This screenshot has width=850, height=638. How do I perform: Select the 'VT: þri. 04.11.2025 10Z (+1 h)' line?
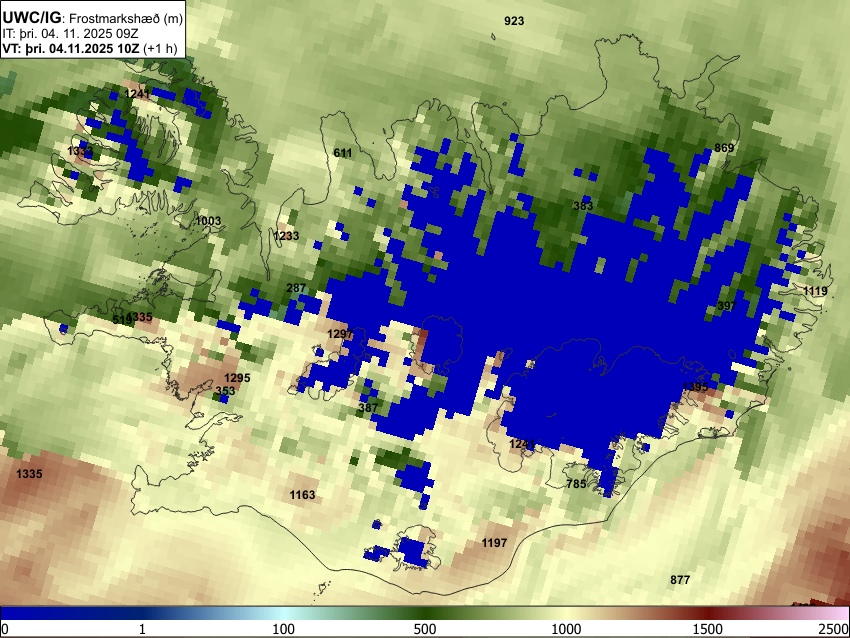pyautogui.click(x=90, y=48)
